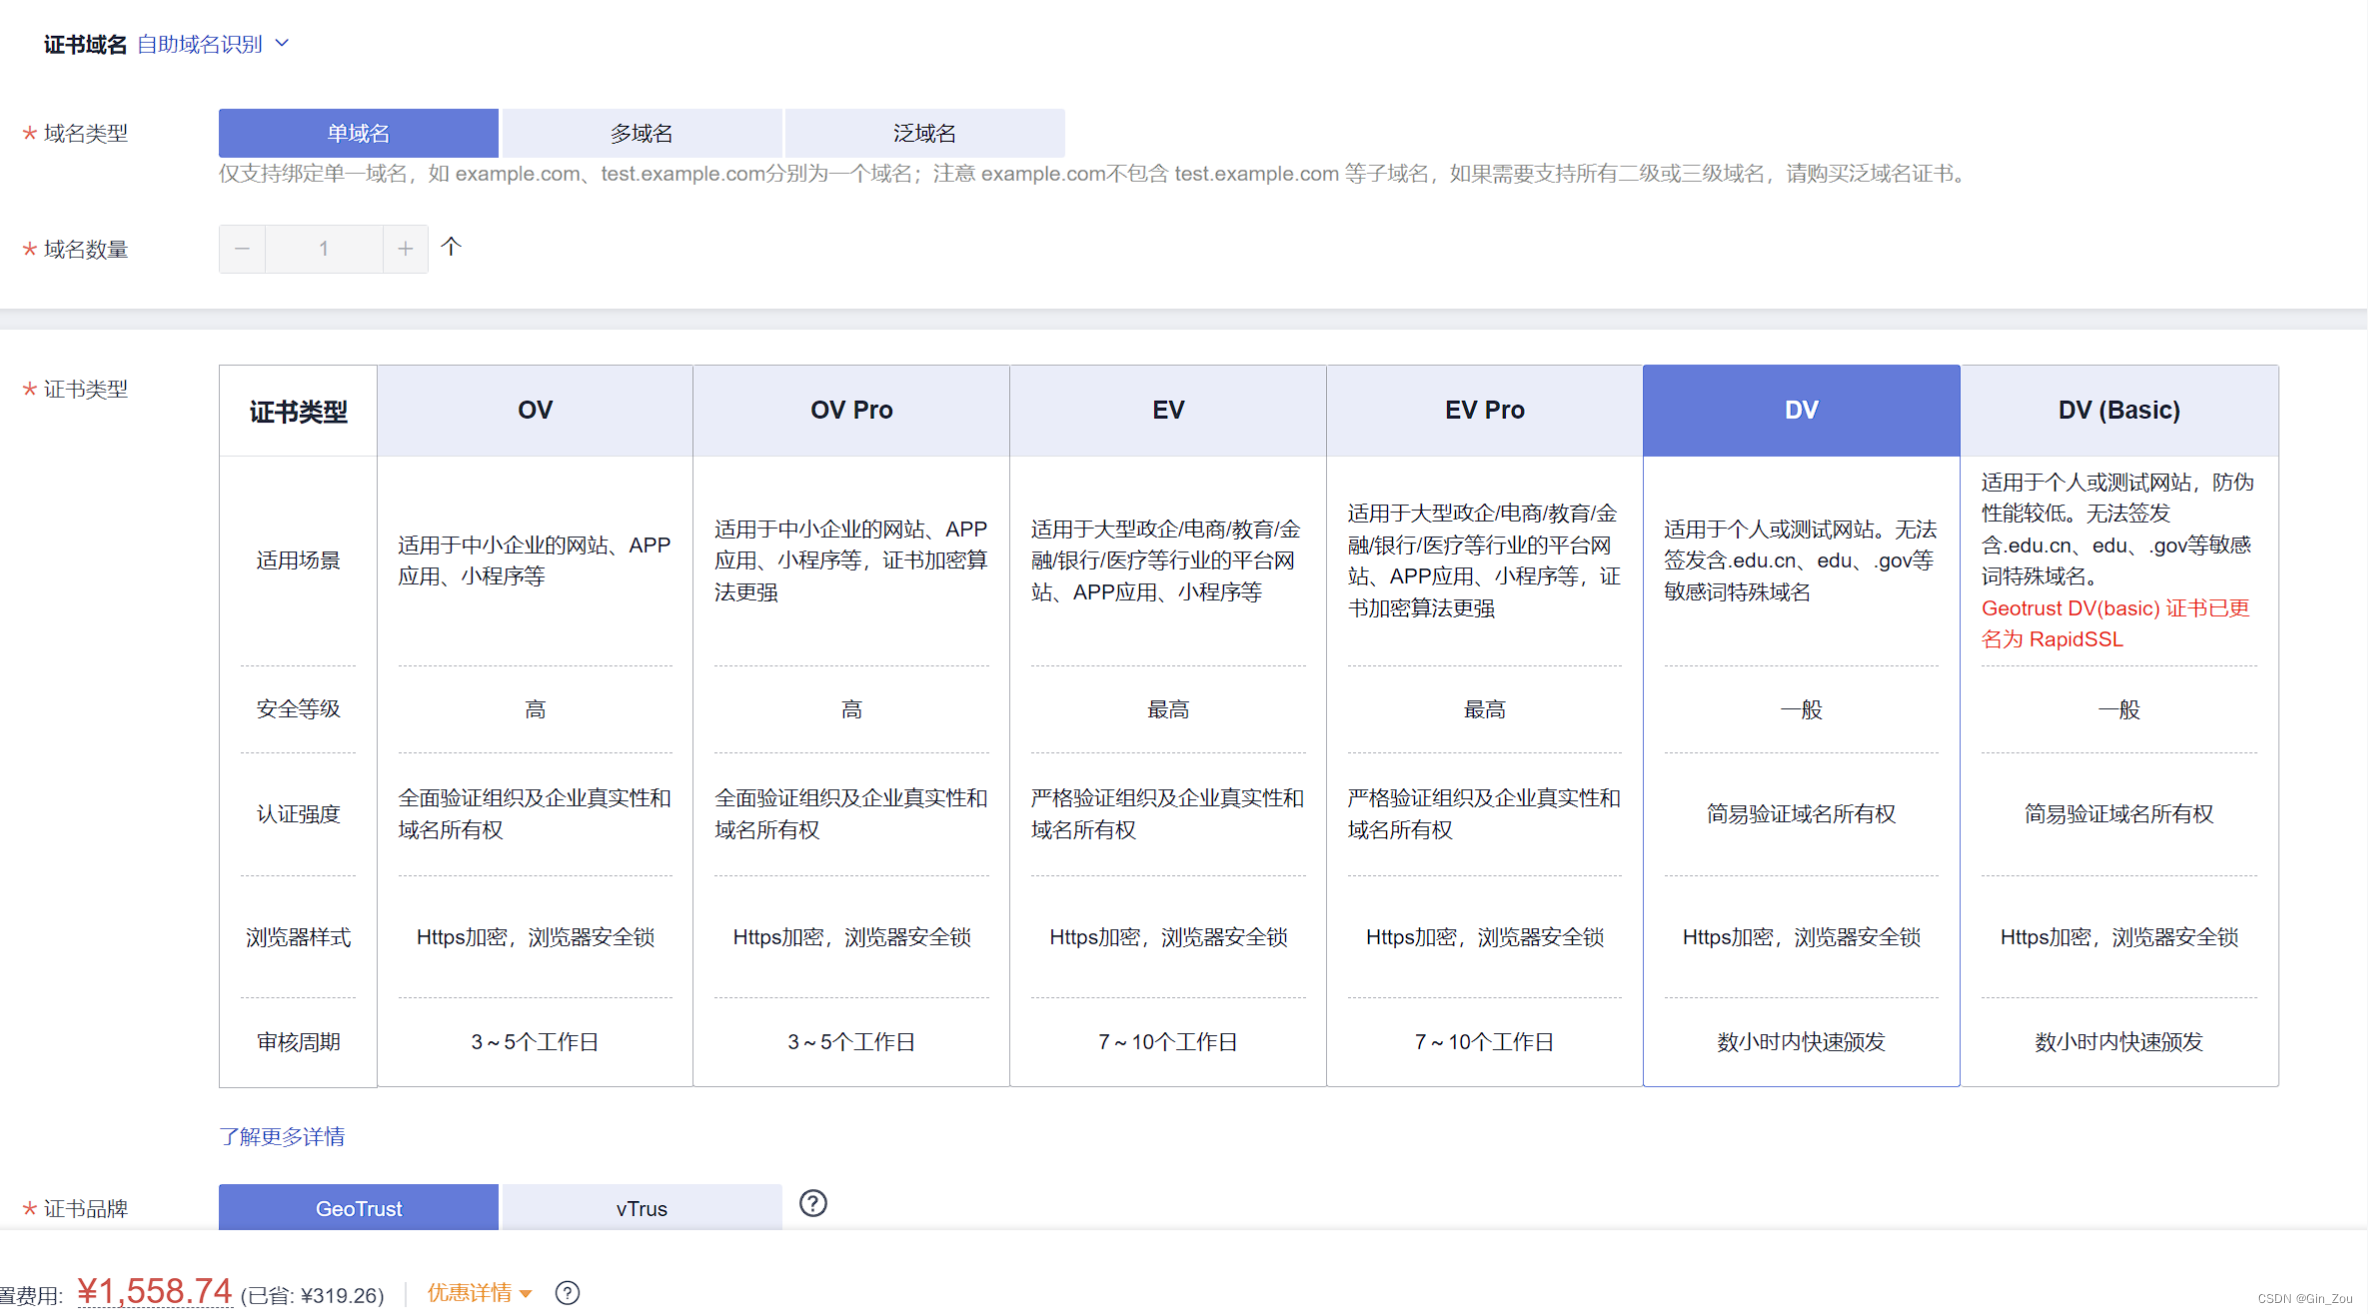Select the 多域名 domain type
This screenshot has width=2368, height=1314.
pyautogui.click(x=641, y=133)
